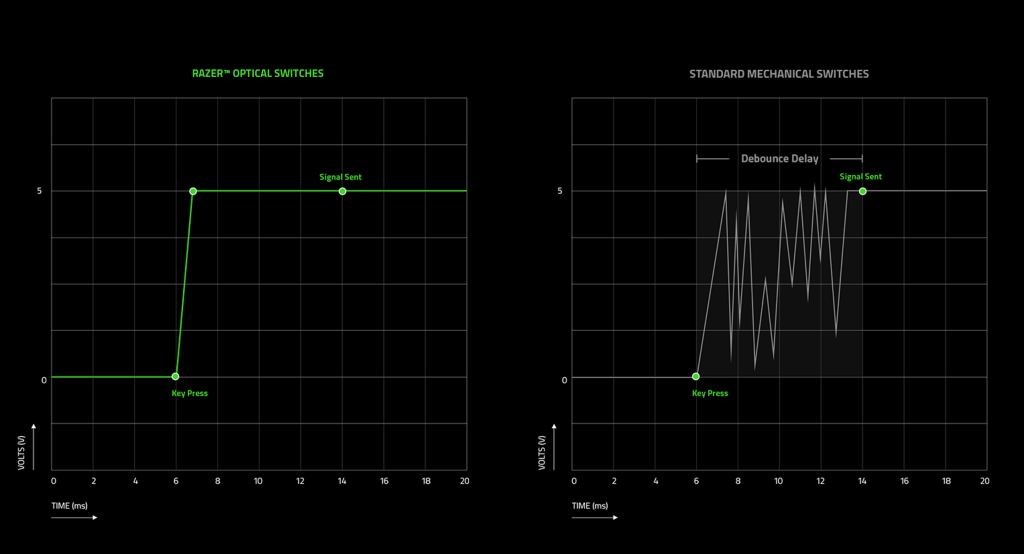
Task: Click "Key Press" label in optical chart
Action: [x=189, y=393]
